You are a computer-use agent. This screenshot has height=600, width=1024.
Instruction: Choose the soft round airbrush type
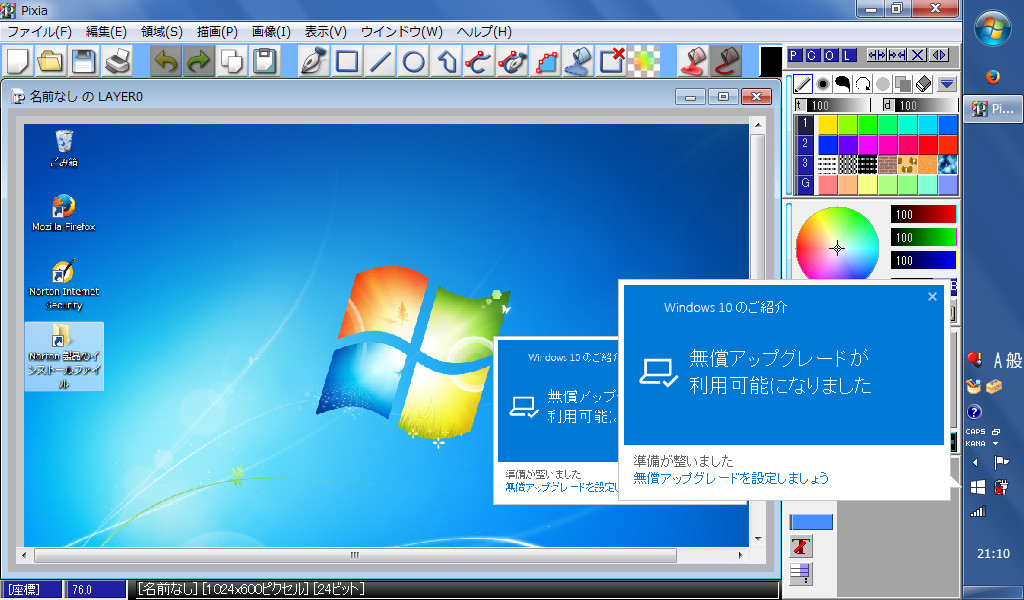click(x=823, y=84)
